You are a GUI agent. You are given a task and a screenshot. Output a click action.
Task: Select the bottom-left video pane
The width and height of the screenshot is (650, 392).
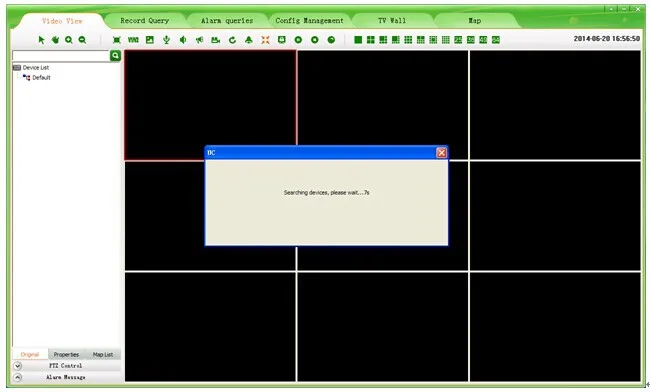click(210, 327)
